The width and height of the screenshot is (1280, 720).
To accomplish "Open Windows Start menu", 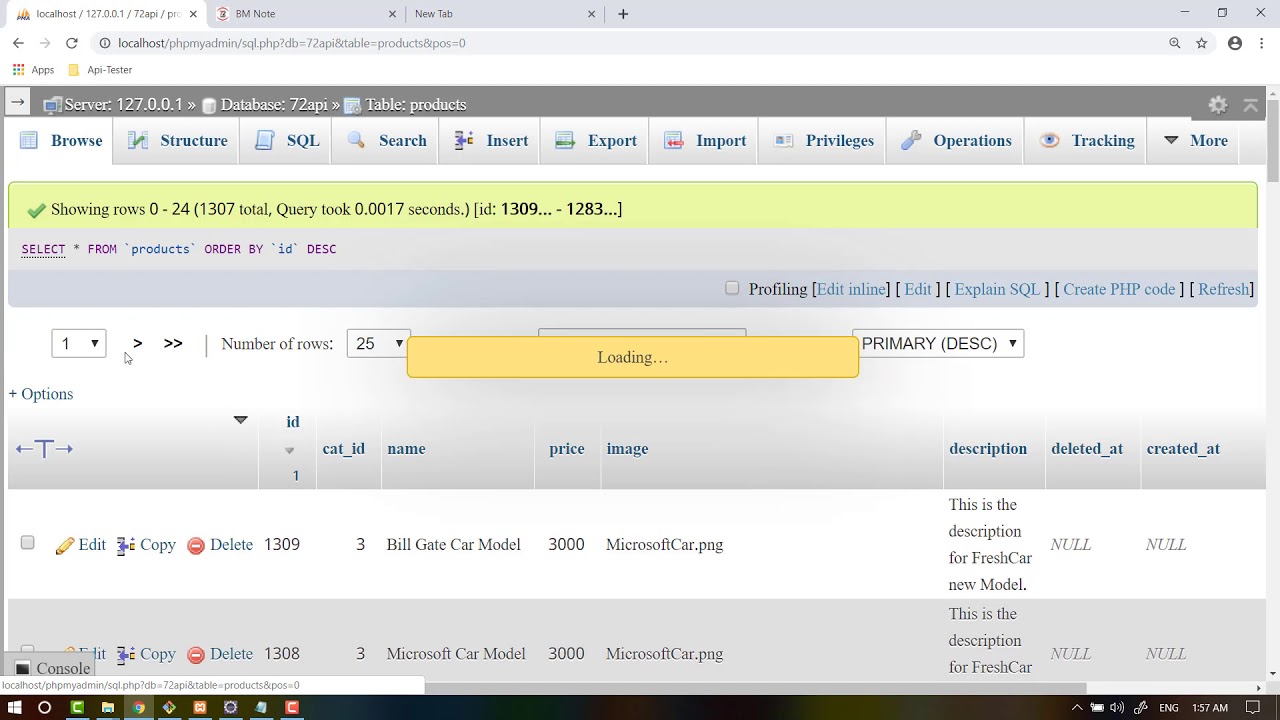I will point(15,707).
